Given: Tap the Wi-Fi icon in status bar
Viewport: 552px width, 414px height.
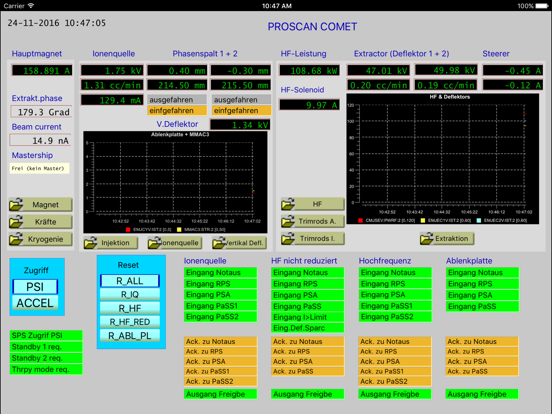Looking at the screenshot, I should tap(31, 6).
